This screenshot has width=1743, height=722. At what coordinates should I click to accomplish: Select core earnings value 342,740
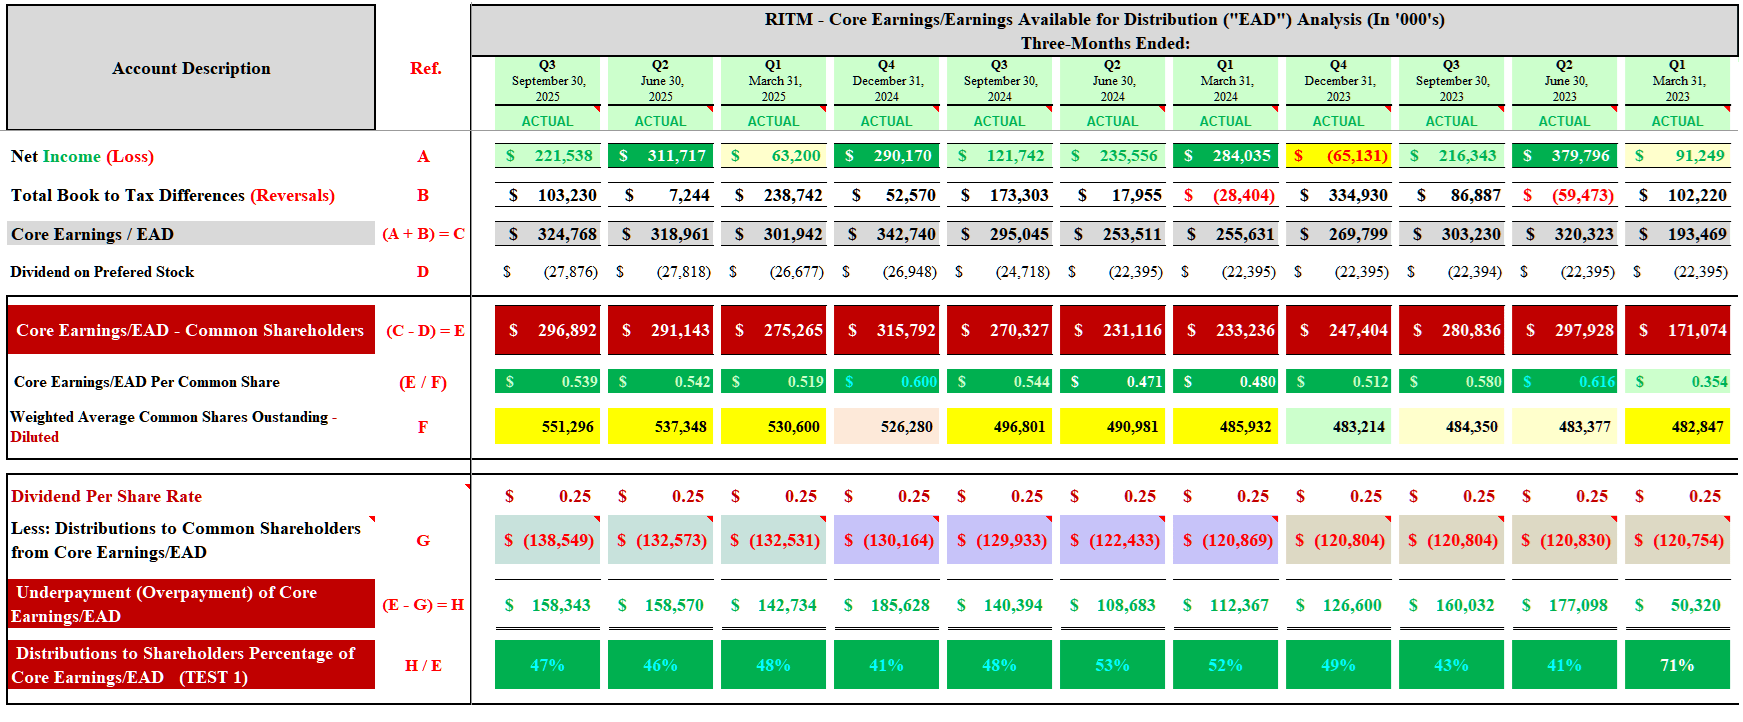click(886, 234)
